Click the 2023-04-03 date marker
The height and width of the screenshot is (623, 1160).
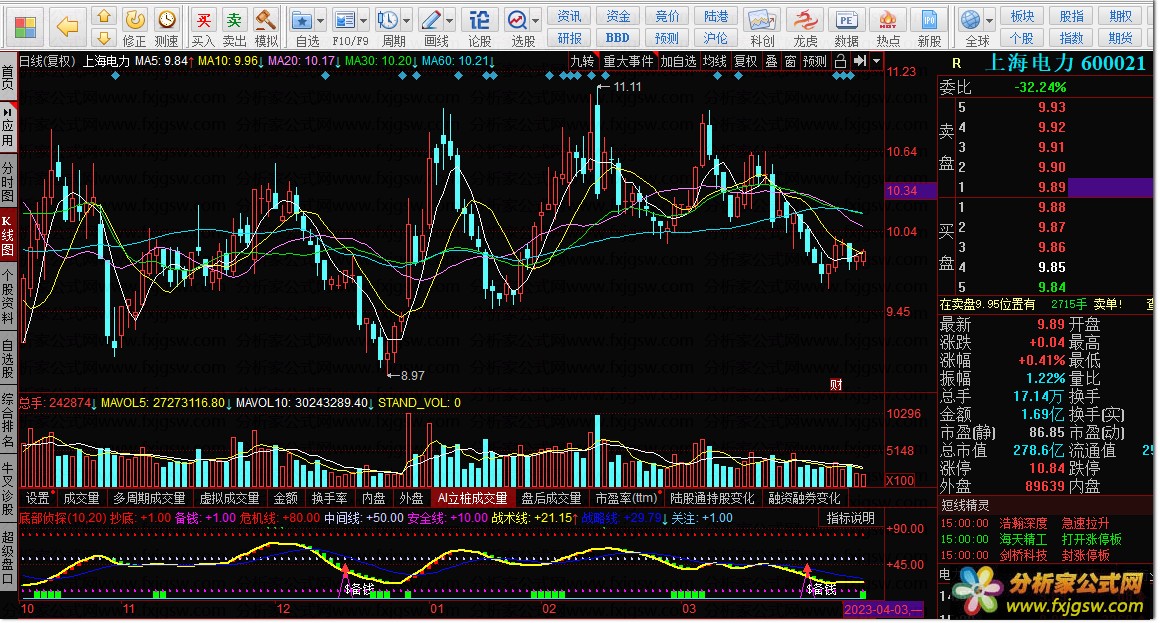pyautogui.click(x=883, y=609)
